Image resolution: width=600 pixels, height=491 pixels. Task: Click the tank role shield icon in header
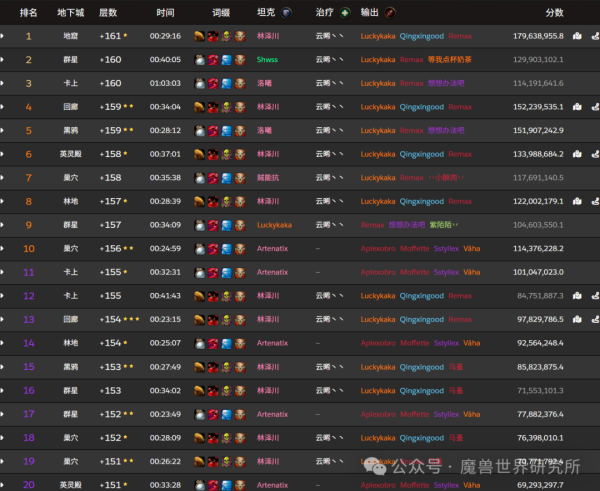point(288,13)
